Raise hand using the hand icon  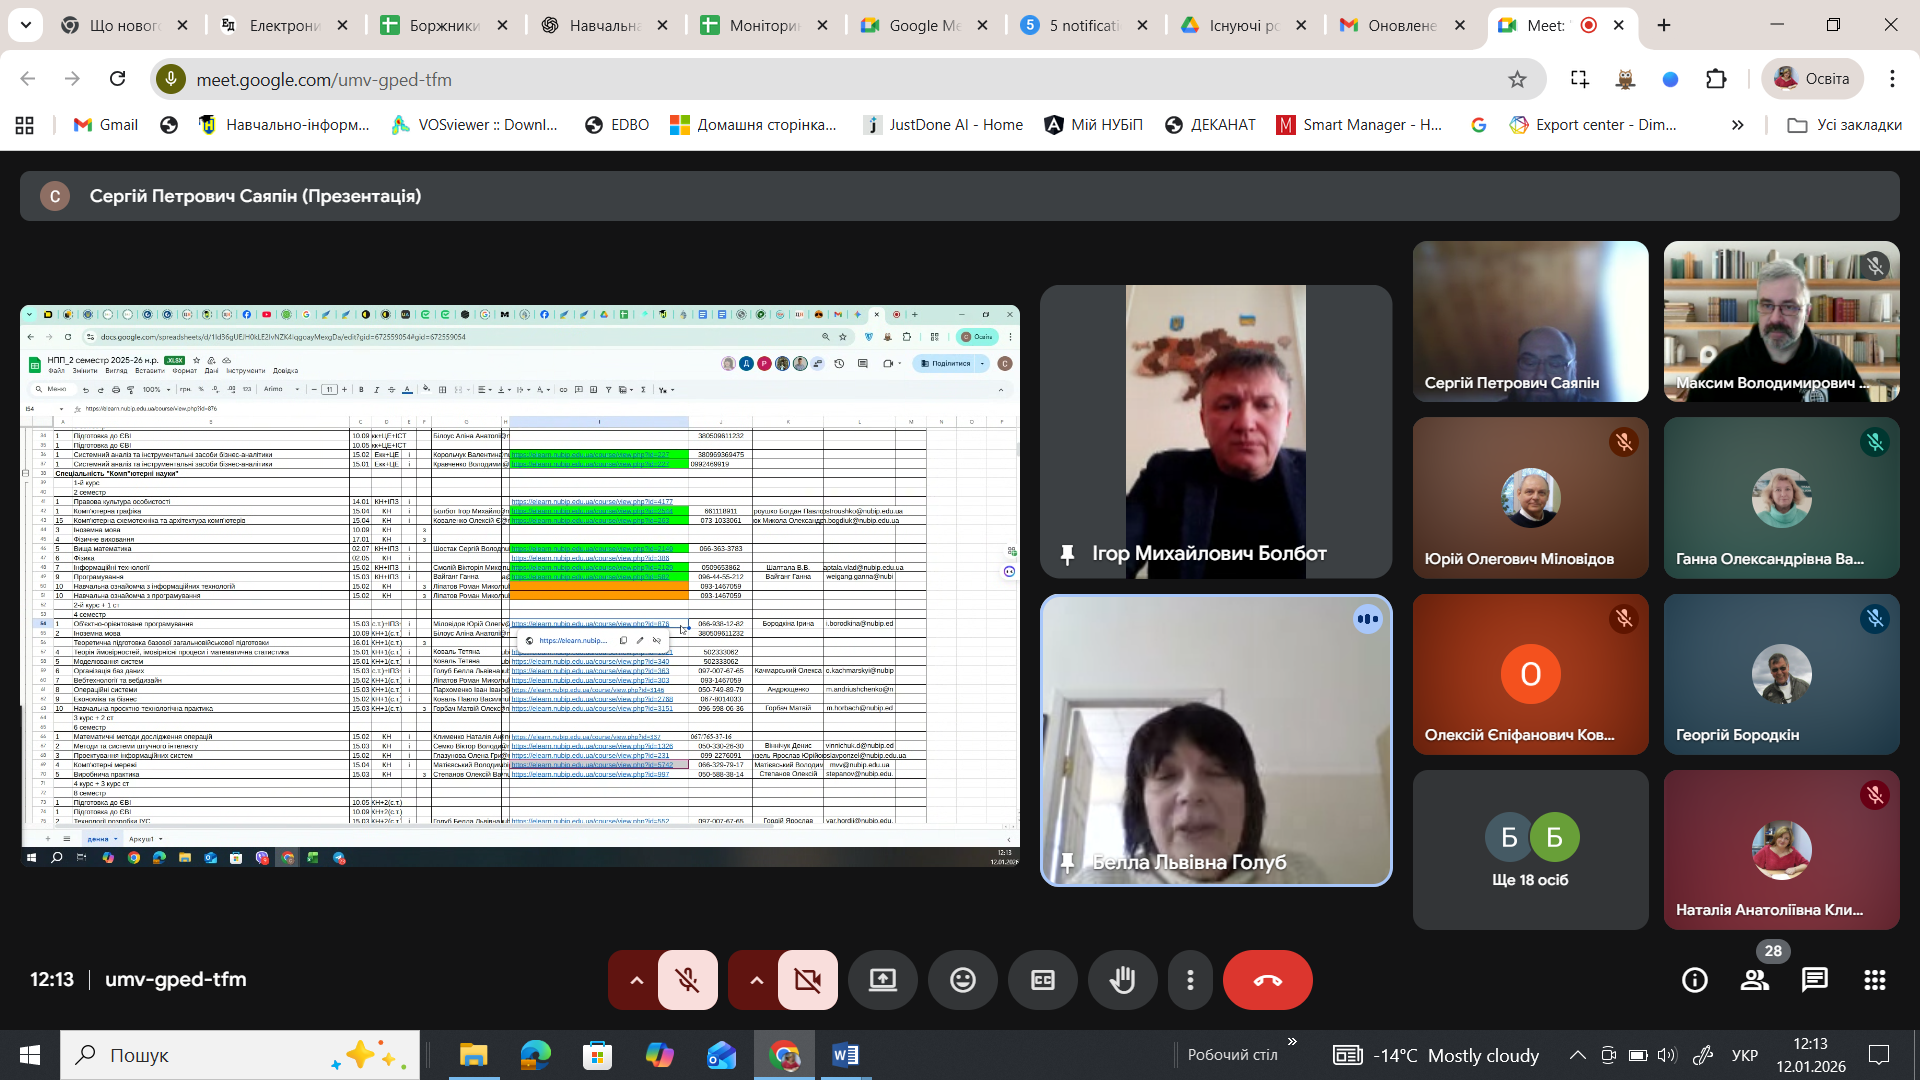click(1122, 980)
